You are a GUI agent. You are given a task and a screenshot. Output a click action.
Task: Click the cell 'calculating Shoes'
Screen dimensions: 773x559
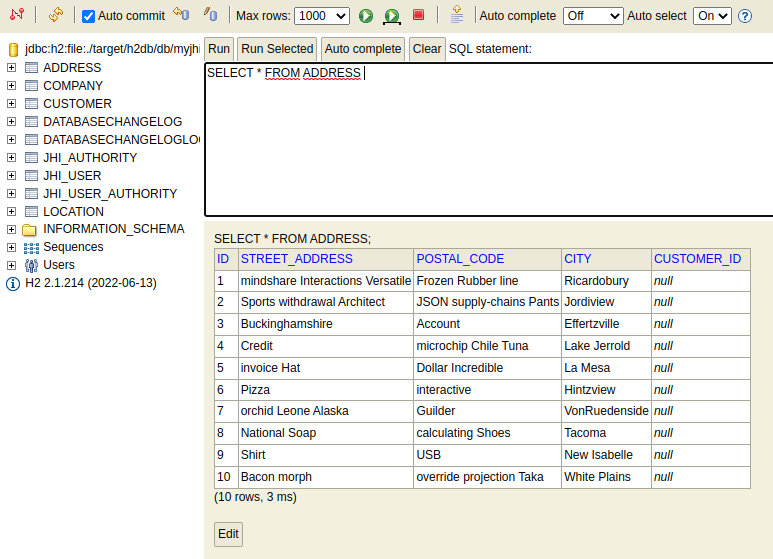pos(487,433)
